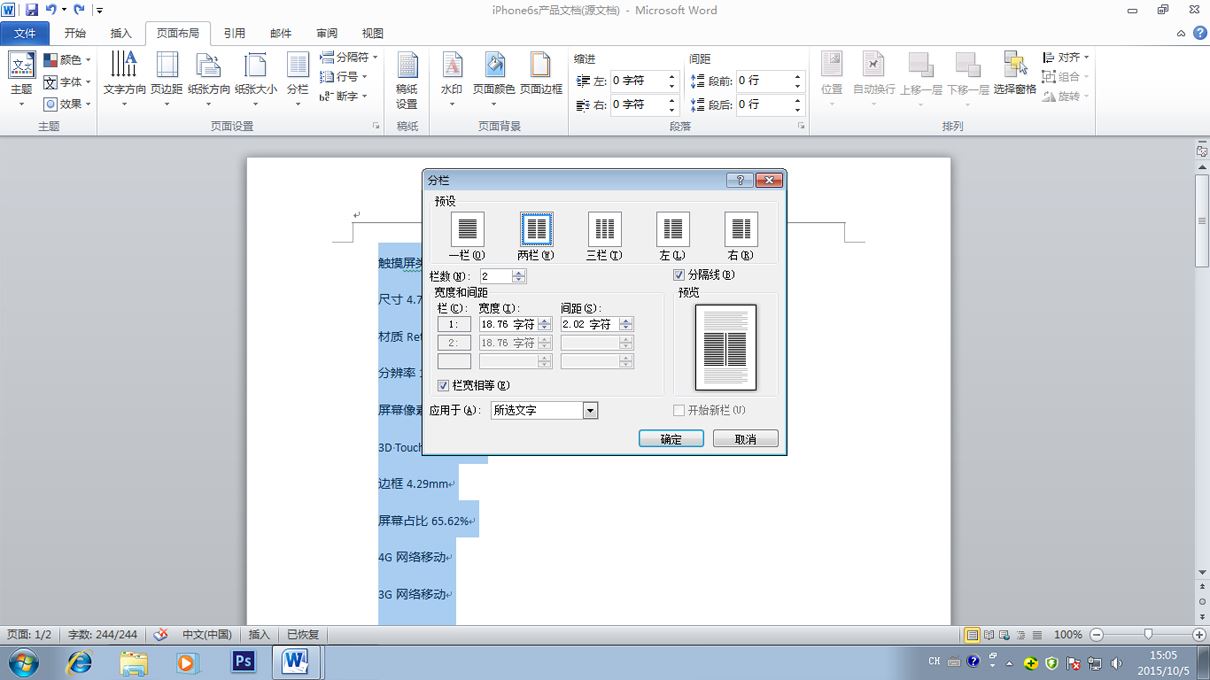Open the 水印 watermark tool
This screenshot has width=1210, height=680.
pyautogui.click(x=452, y=79)
